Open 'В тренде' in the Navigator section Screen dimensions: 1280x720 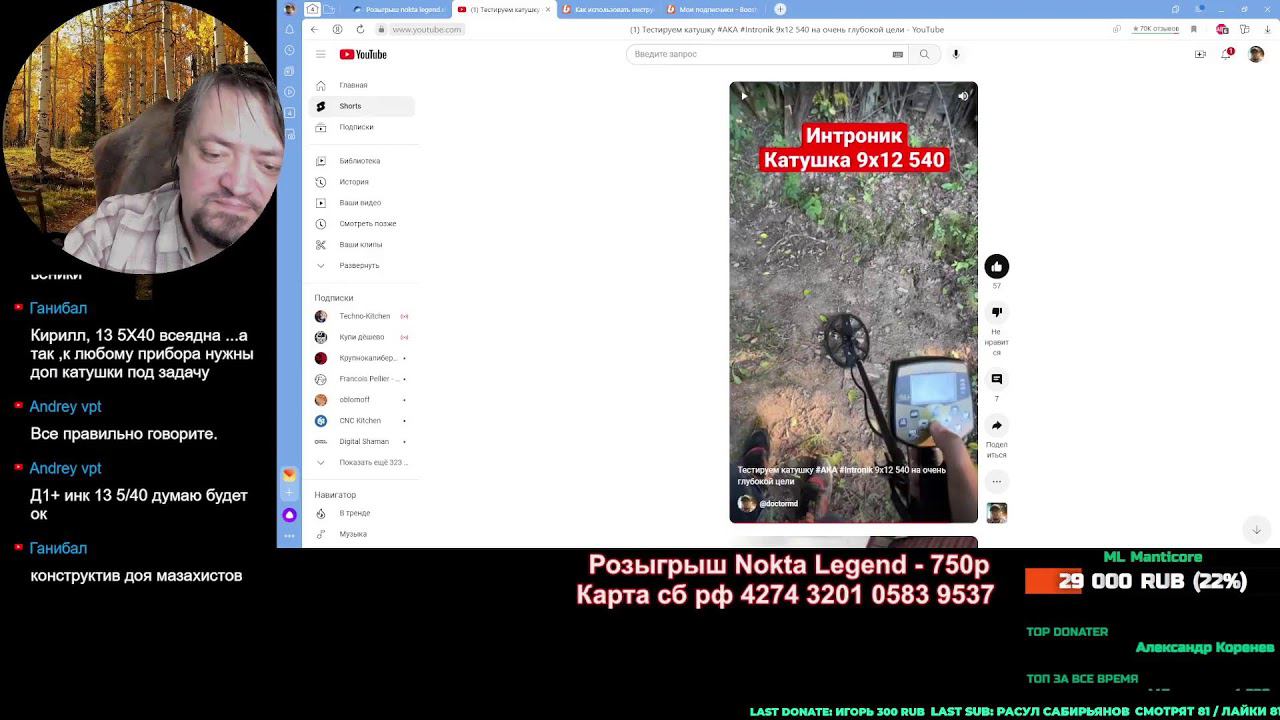[362, 513]
